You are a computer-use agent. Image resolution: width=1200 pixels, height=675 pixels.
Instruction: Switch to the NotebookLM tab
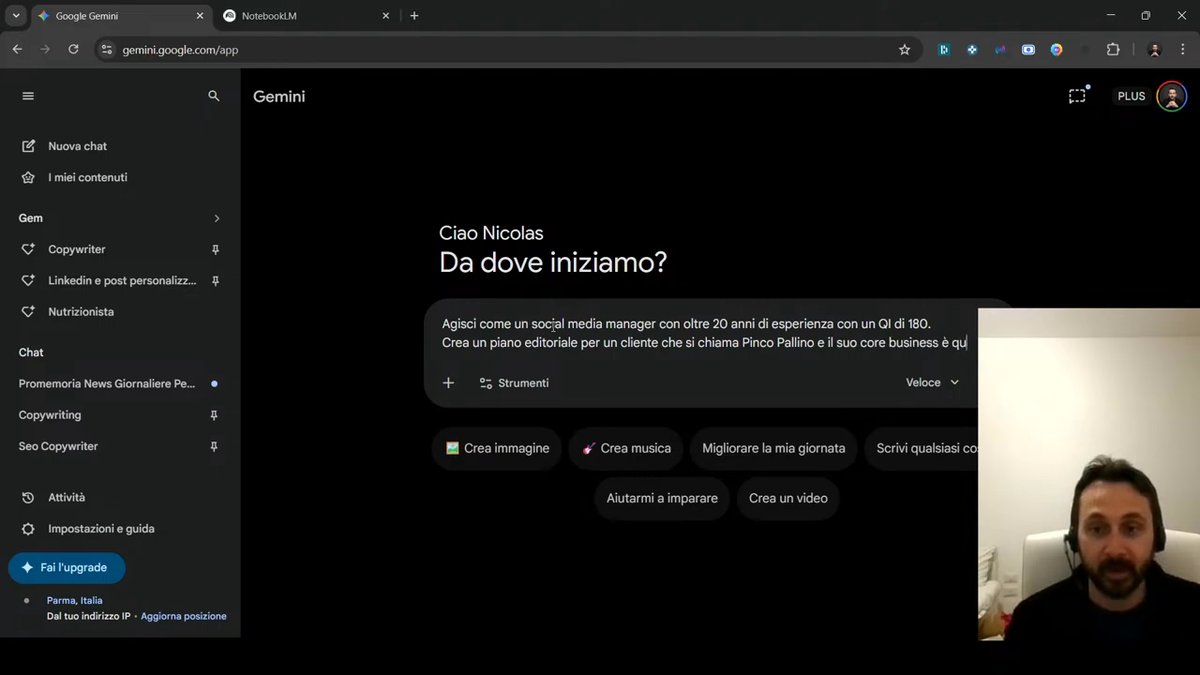300,16
